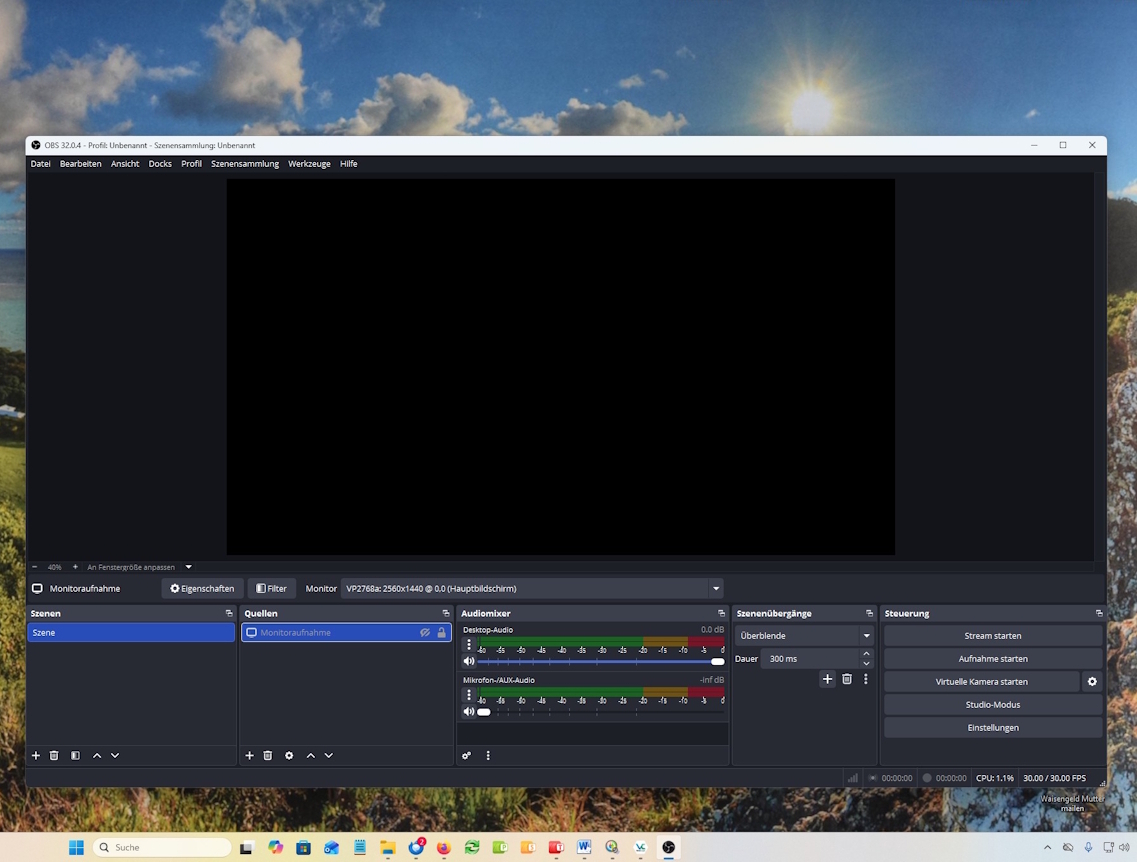Image resolution: width=1137 pixels, height=862 pixels.
Task: Adjust Desktop-Audio volume slider
Action: [x=600, y=661]
